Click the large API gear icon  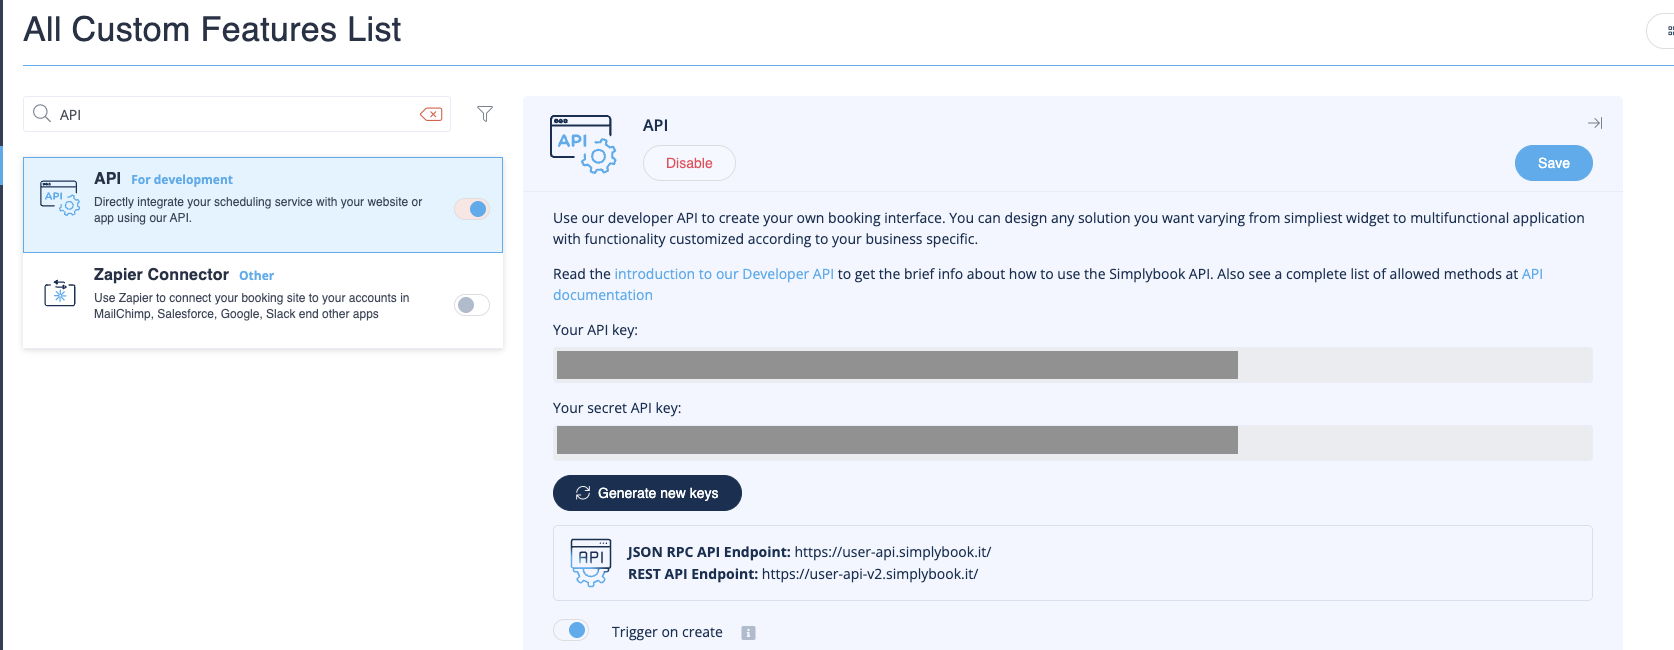[583, 144]
